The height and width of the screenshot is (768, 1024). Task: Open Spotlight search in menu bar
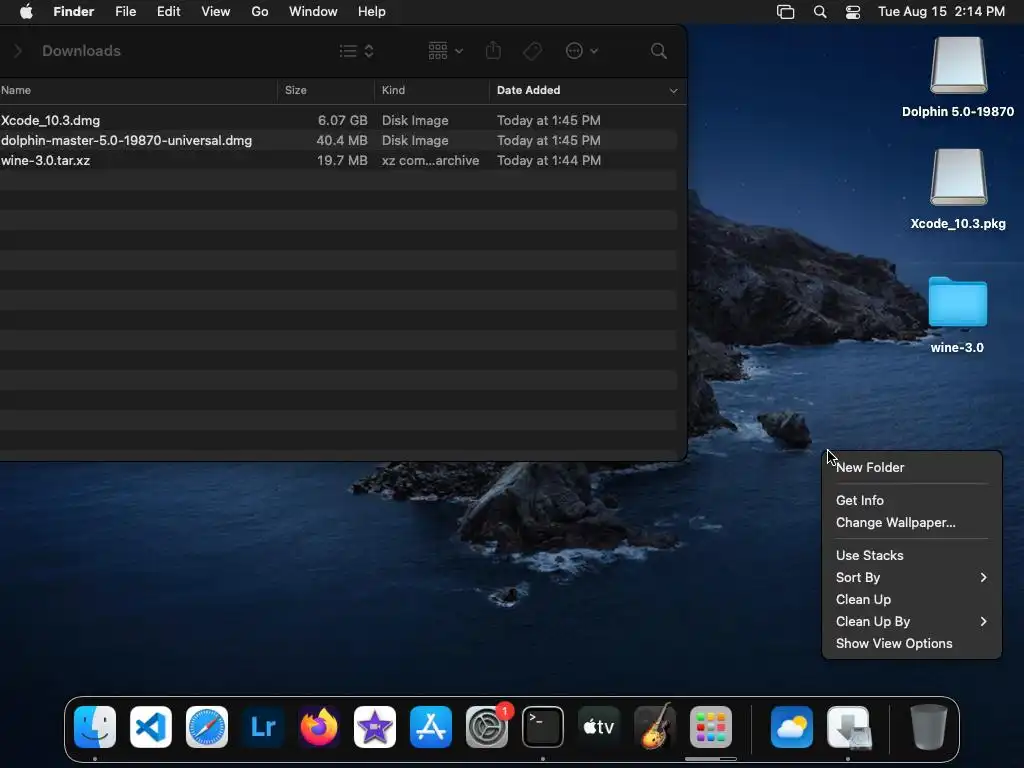820,12
